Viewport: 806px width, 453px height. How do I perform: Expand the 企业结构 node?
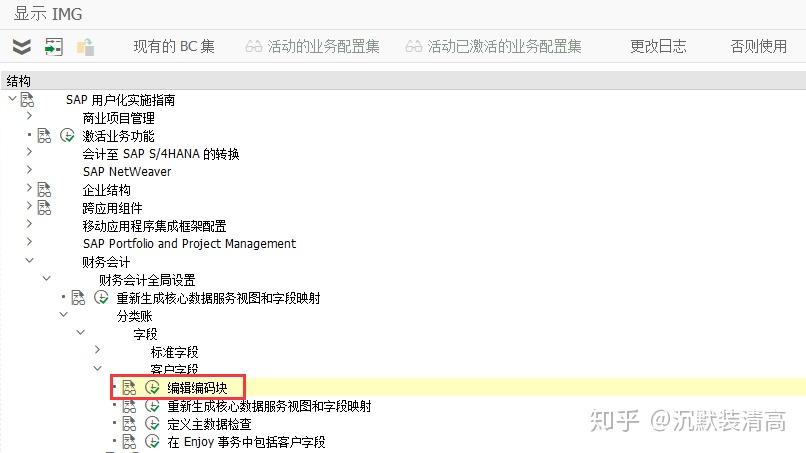point(29,188)
